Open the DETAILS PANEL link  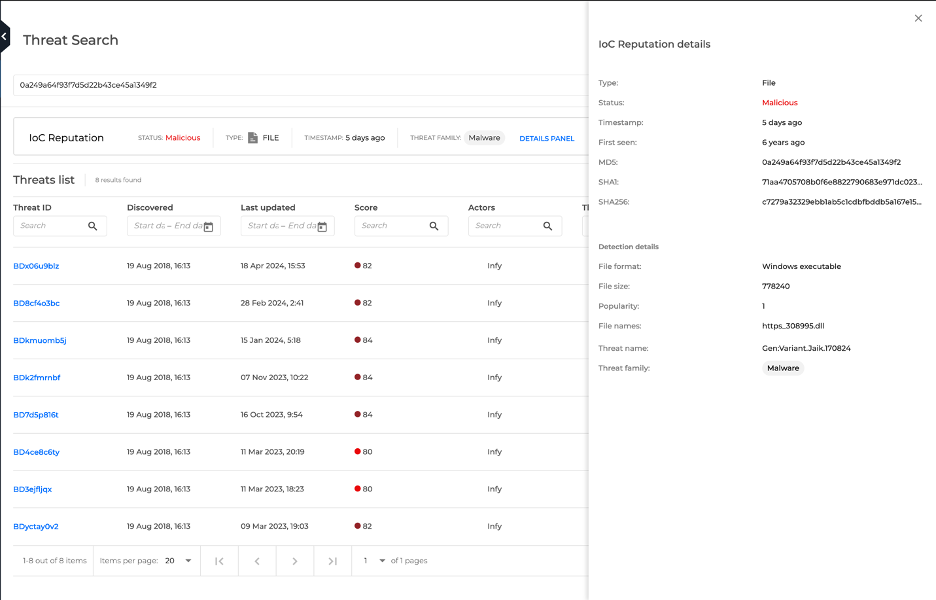tap(546, 138)
